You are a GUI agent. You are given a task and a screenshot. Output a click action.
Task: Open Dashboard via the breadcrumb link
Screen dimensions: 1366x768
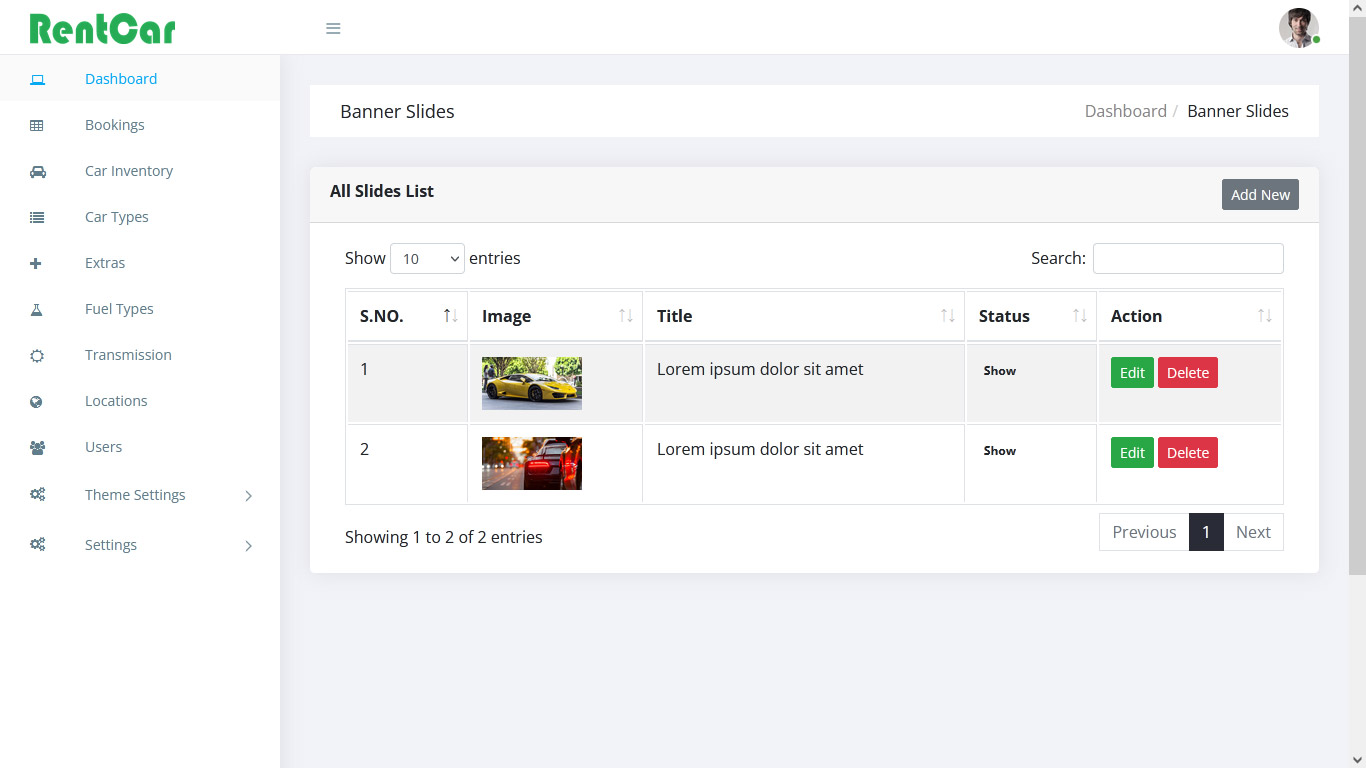[1125, 111]
